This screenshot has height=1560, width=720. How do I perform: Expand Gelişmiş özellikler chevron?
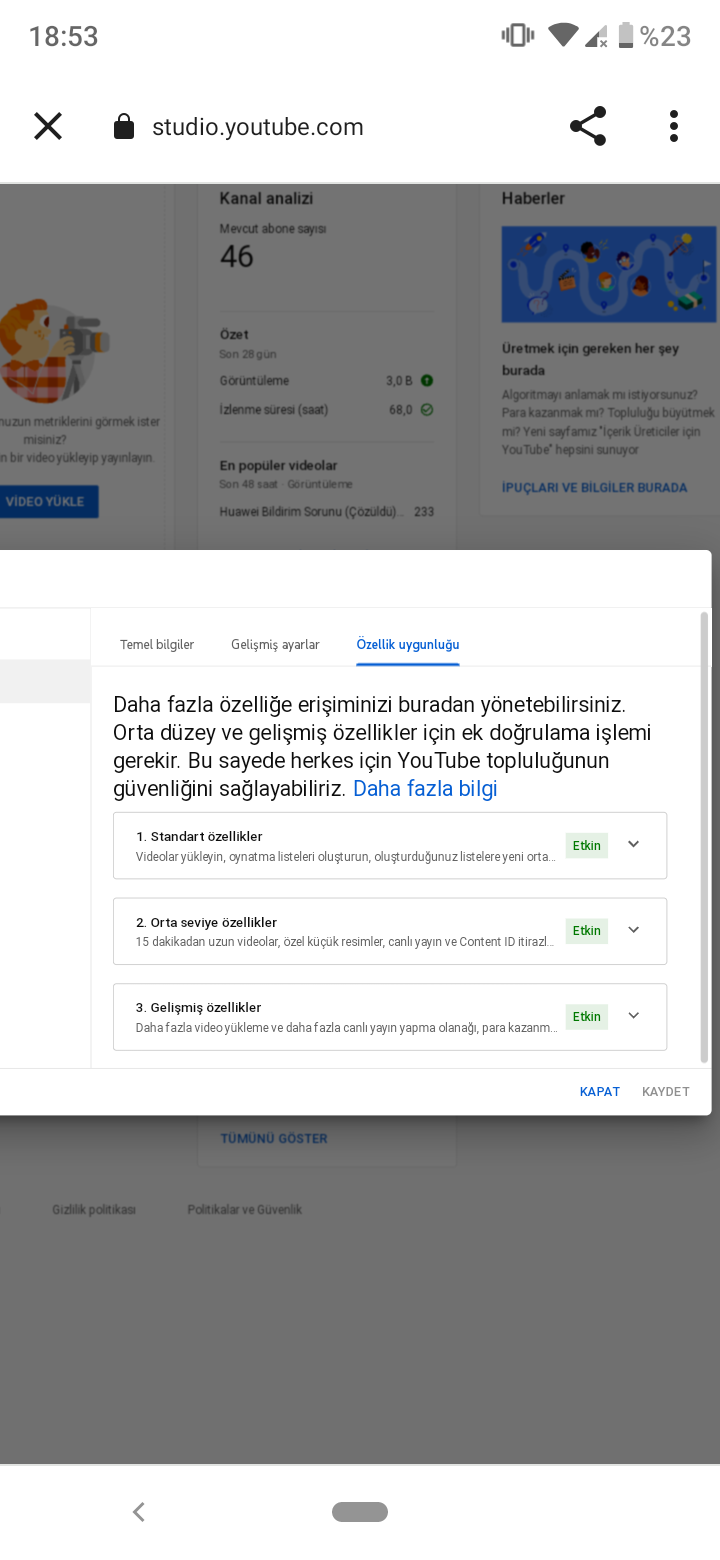(633, 1016)
